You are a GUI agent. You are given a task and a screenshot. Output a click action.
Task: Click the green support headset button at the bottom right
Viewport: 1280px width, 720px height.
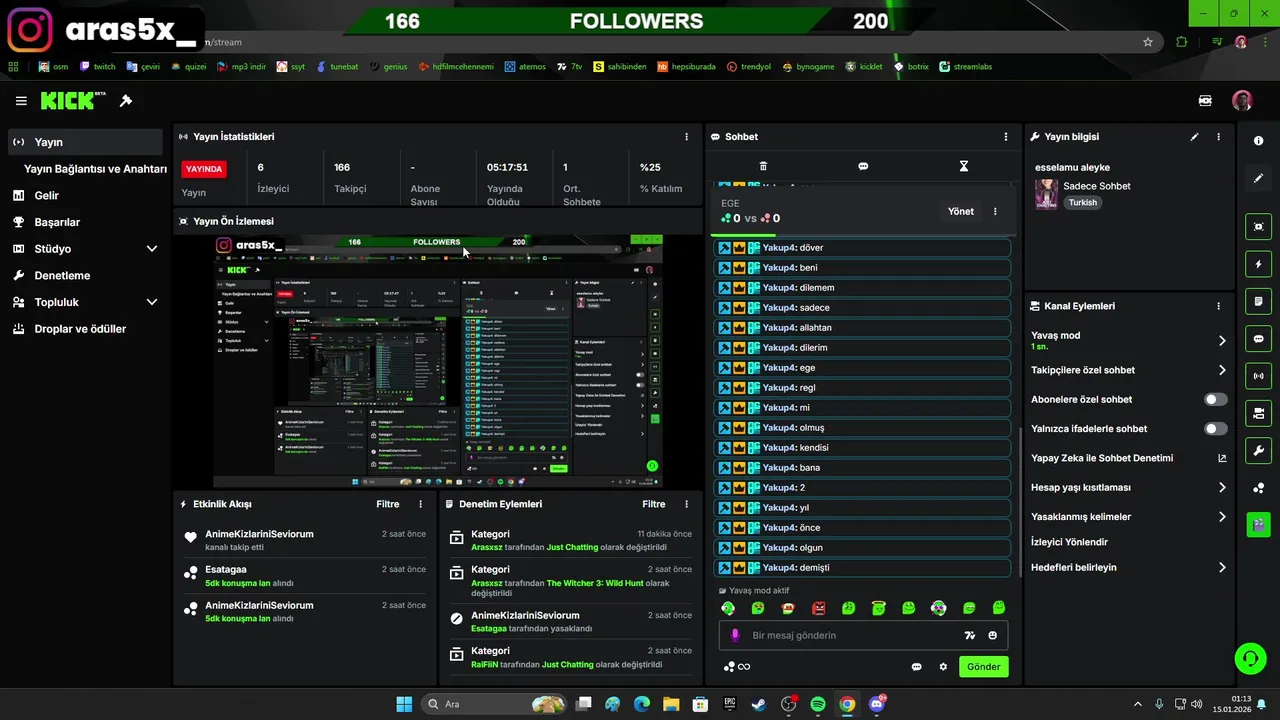(1250, 658)
